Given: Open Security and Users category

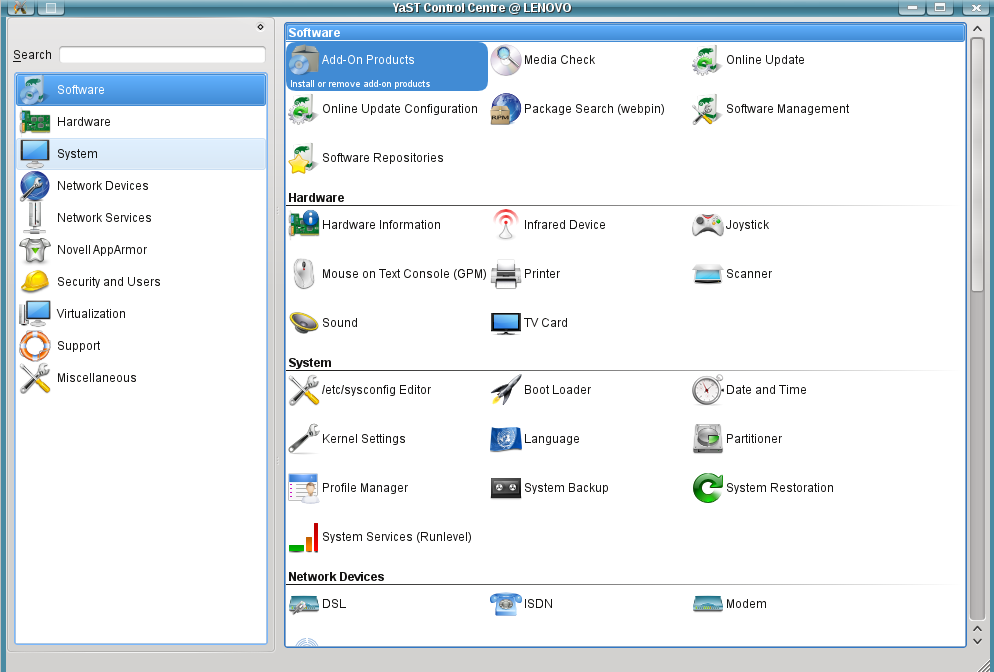Looking at the screenshot, I should (141, 281).
